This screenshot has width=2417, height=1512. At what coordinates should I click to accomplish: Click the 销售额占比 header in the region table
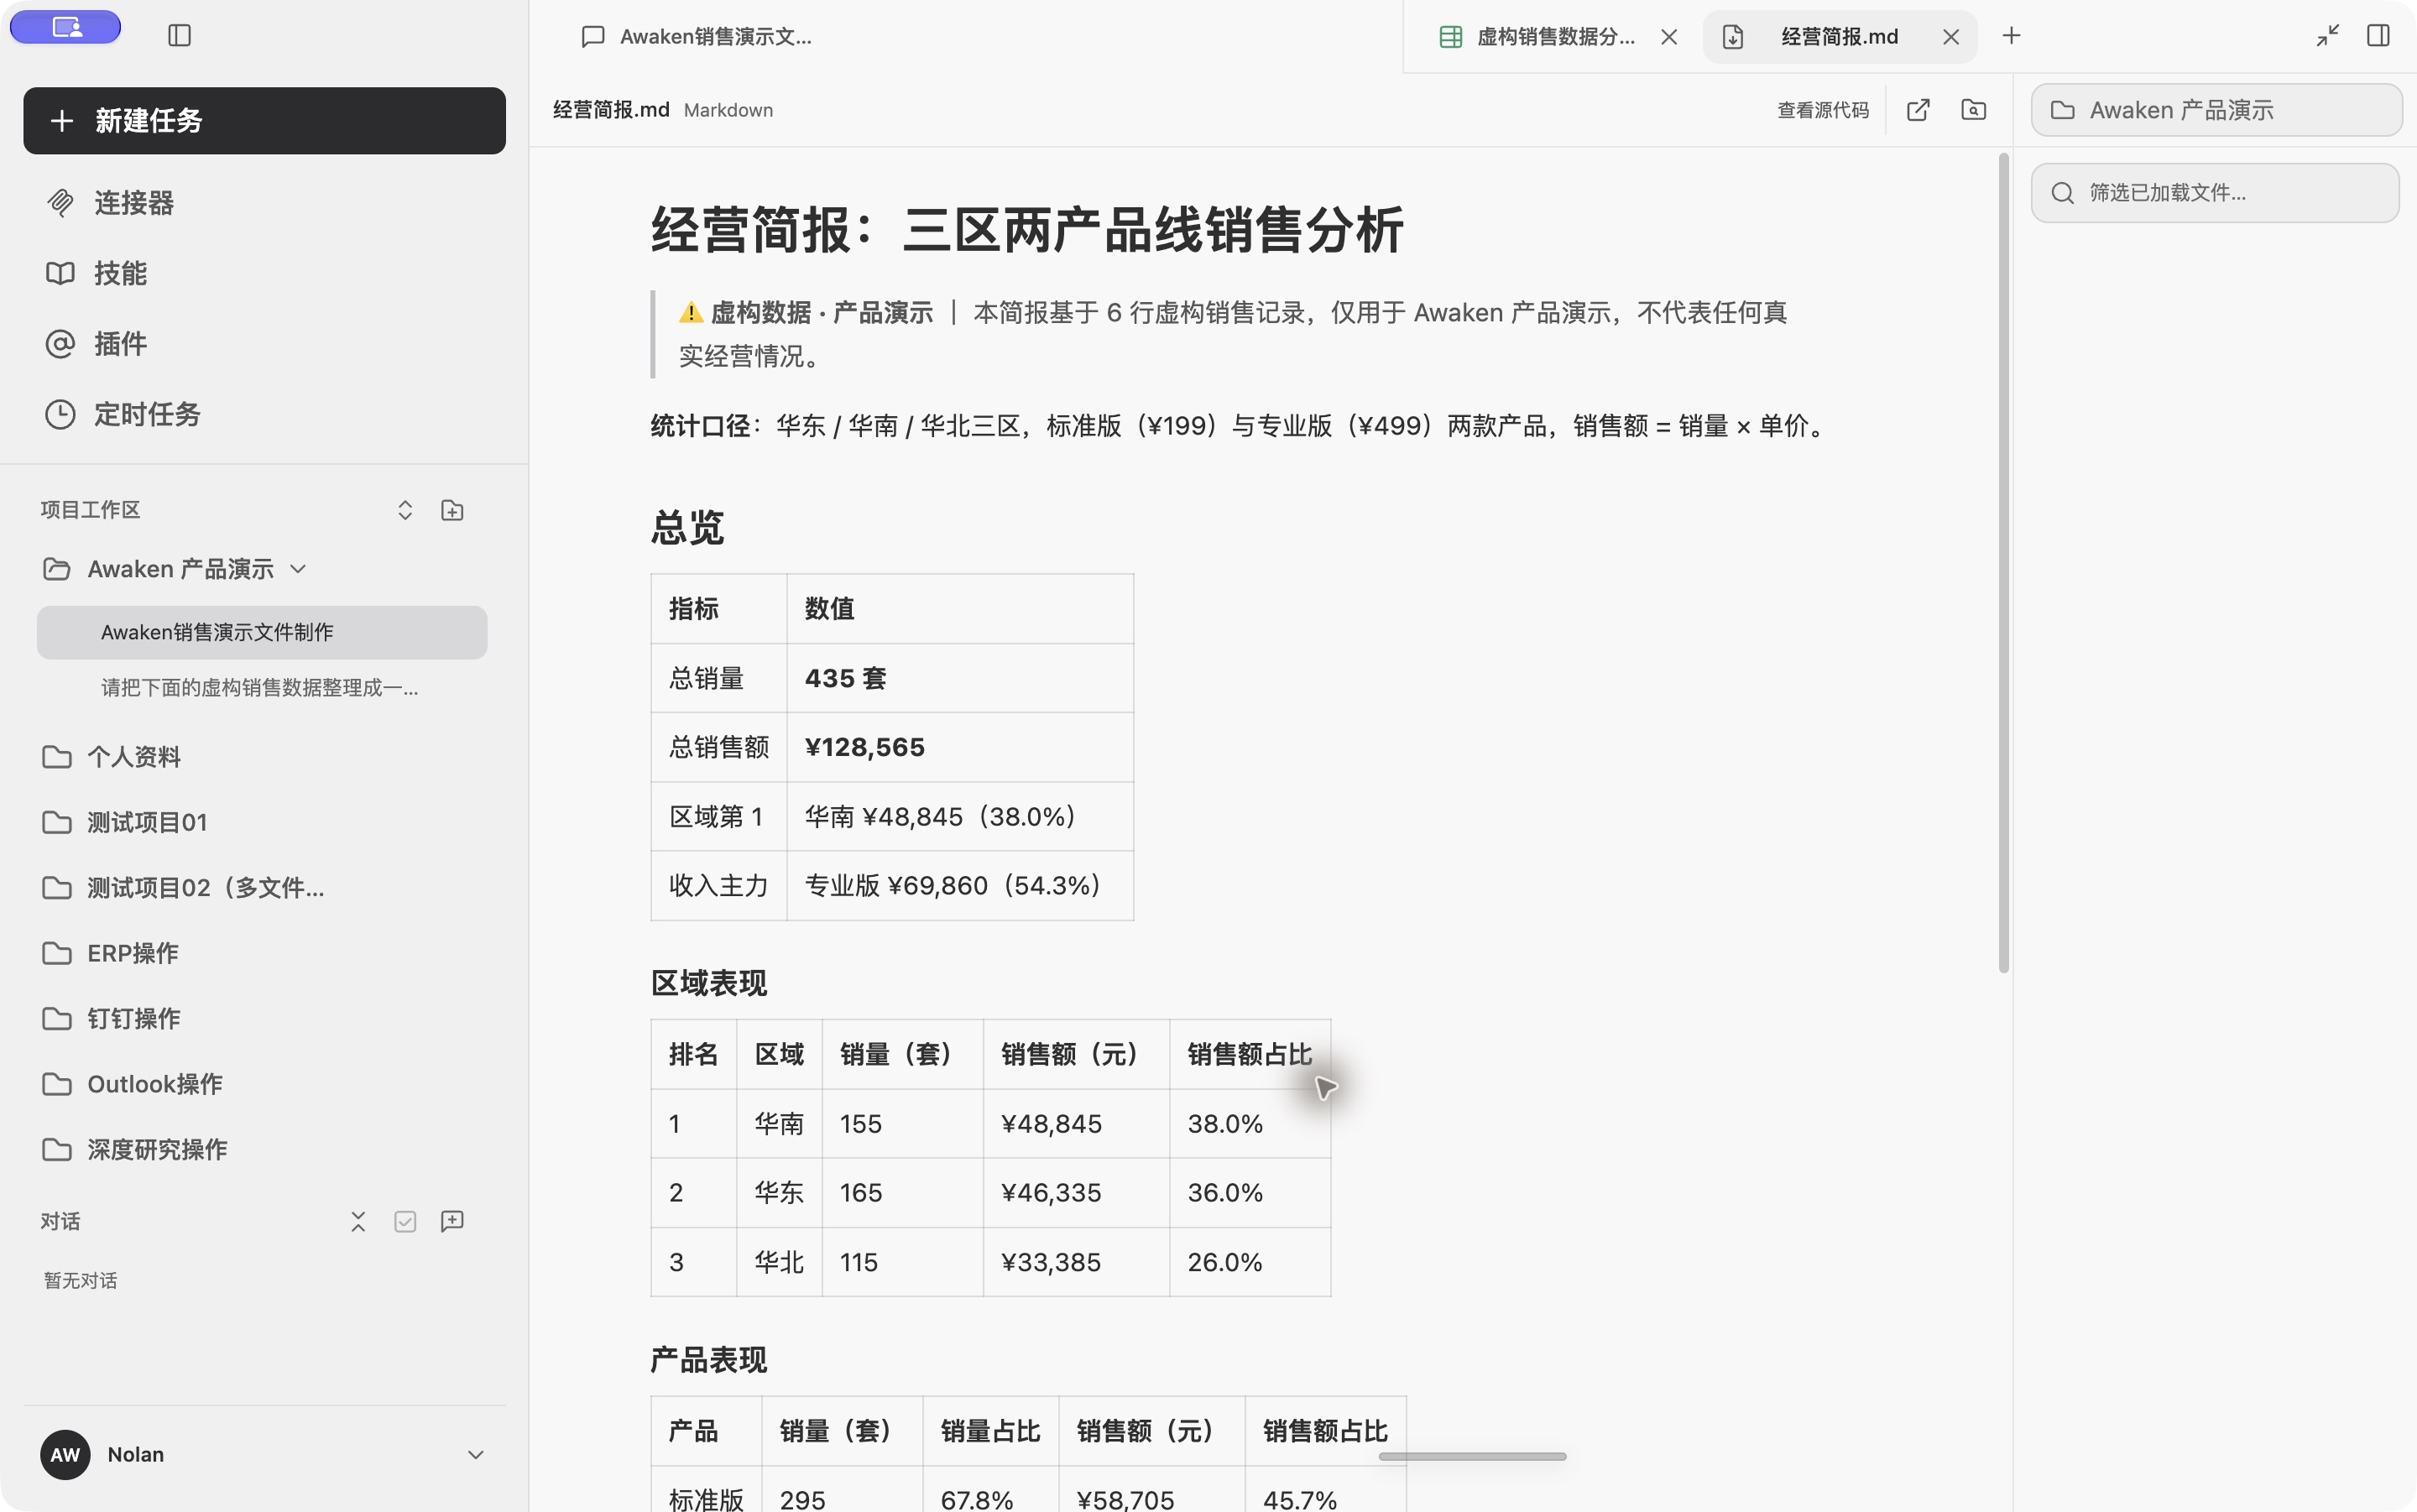tap(1249, 1054)
